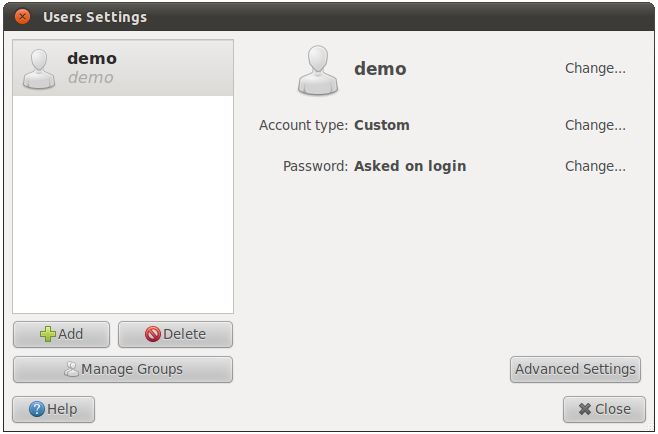Select the italic demo username in list

[90, 78]
